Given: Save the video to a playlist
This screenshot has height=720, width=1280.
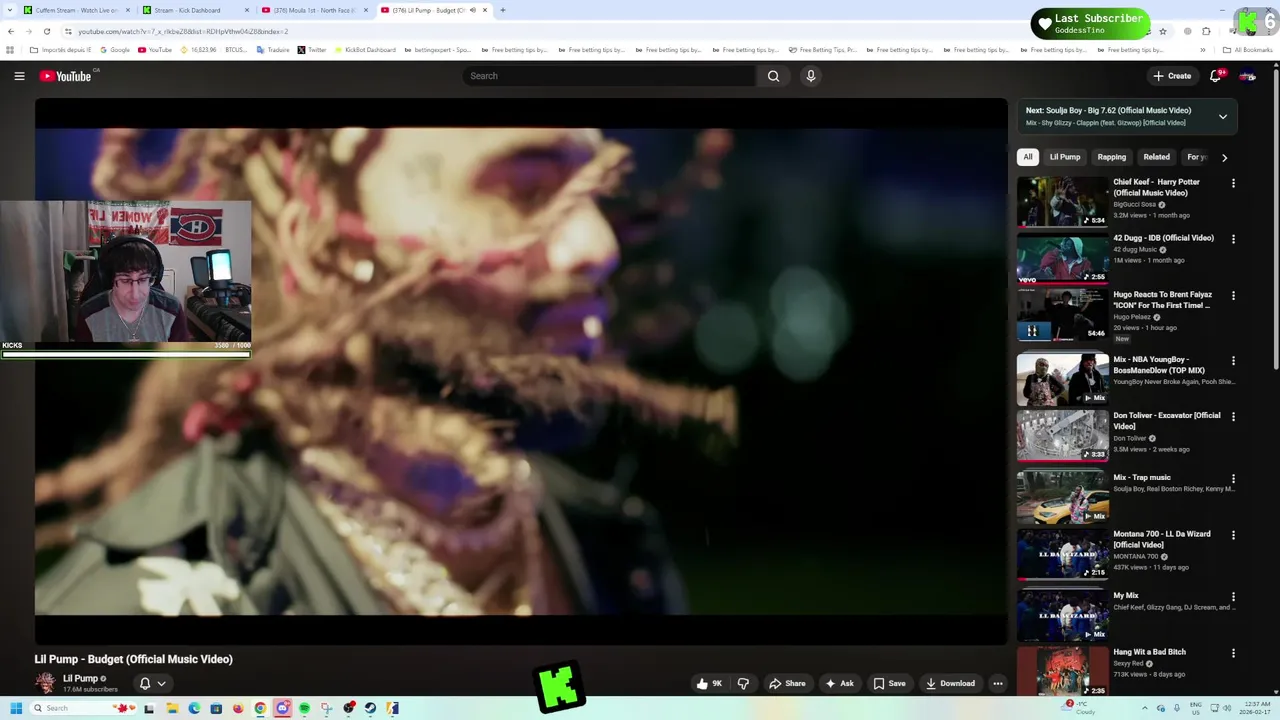Looking at the screenshot, I should pyautogui.click(x=889, y=684).
